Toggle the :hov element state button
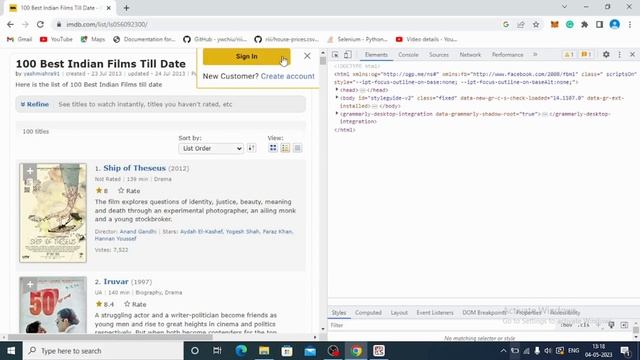This screenshot has height=360, width=640. (566, 325)
